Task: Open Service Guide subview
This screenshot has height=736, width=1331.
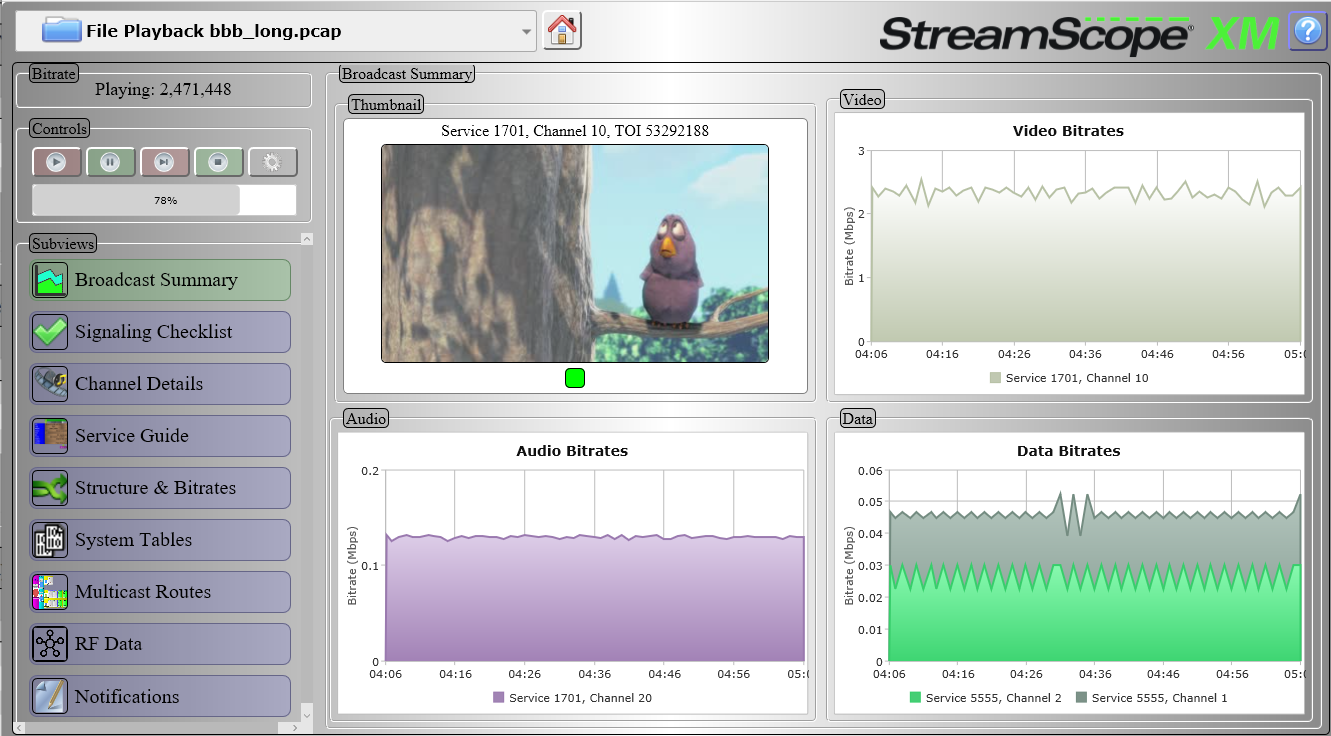Action: click(x=160, y=436)
